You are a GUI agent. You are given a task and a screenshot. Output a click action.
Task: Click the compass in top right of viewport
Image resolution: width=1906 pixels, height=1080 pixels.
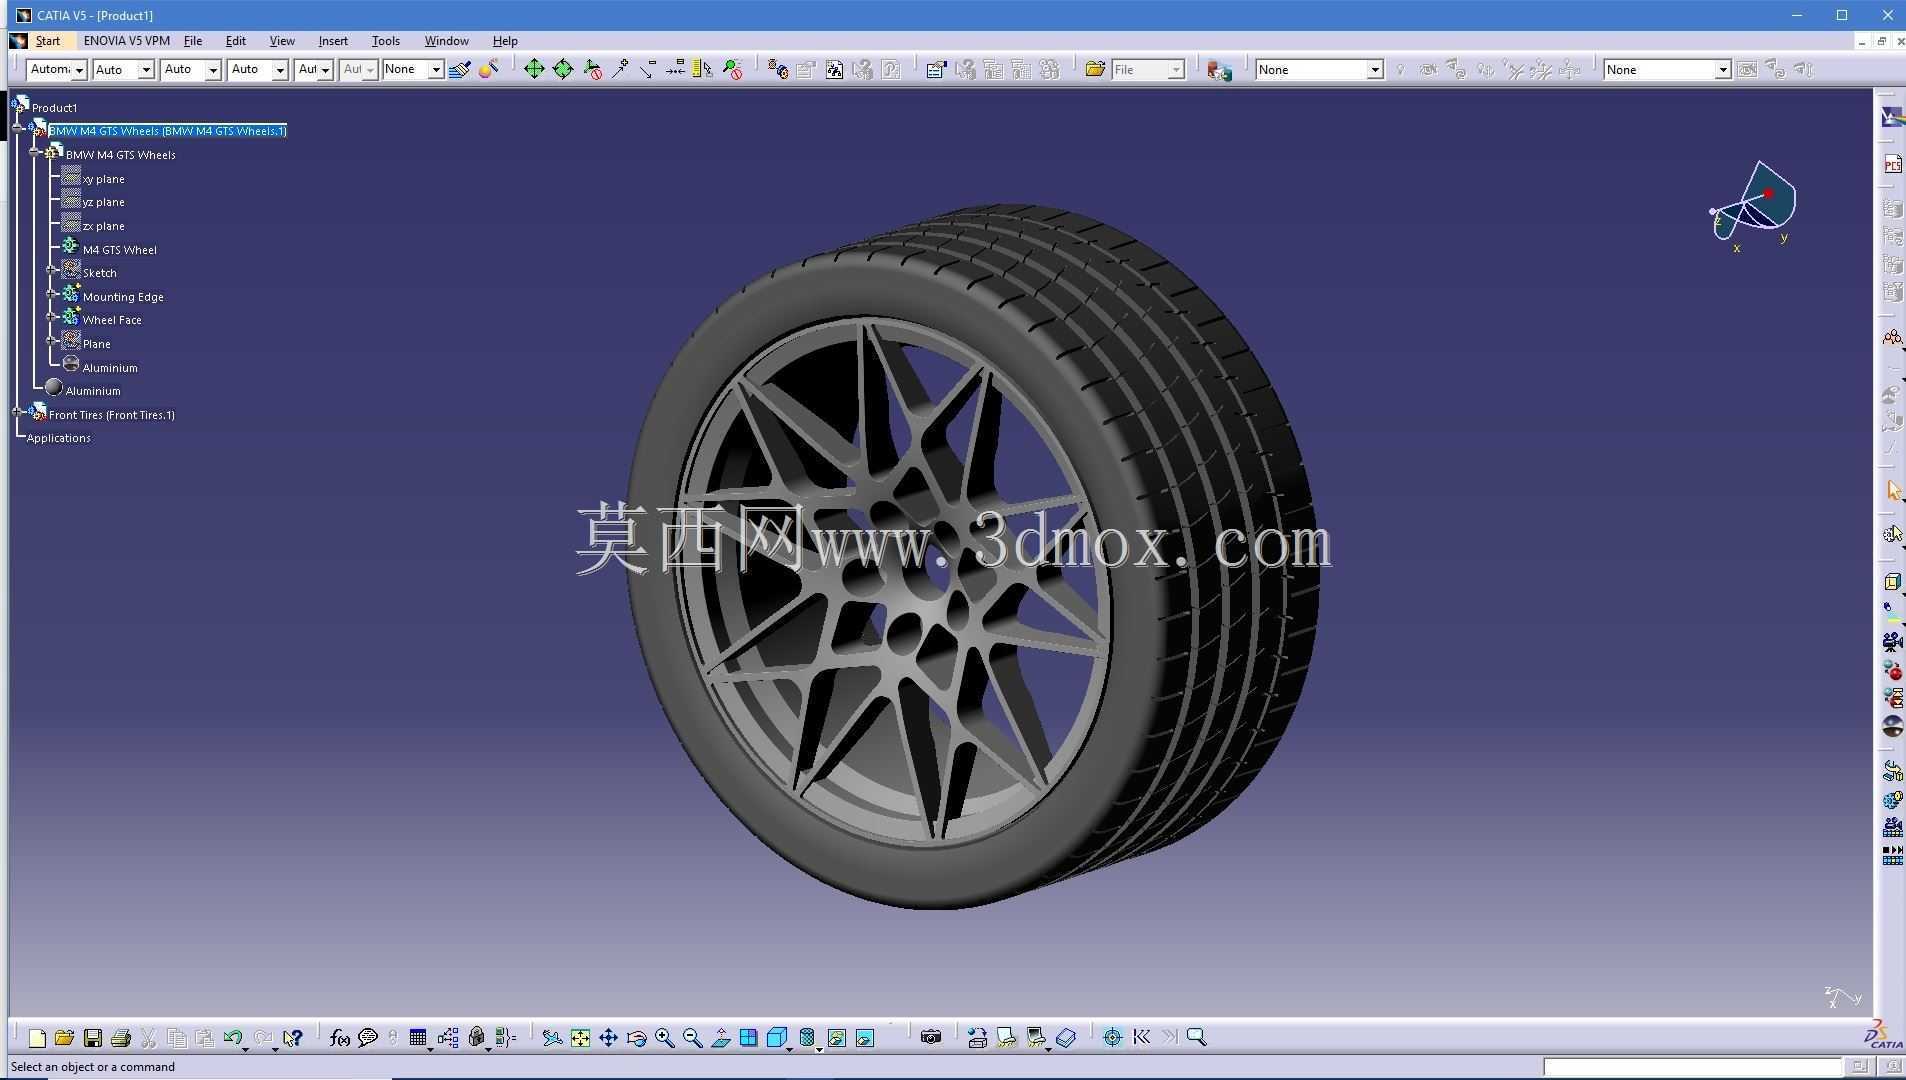pyautogui.click(x=1755, y=204)
